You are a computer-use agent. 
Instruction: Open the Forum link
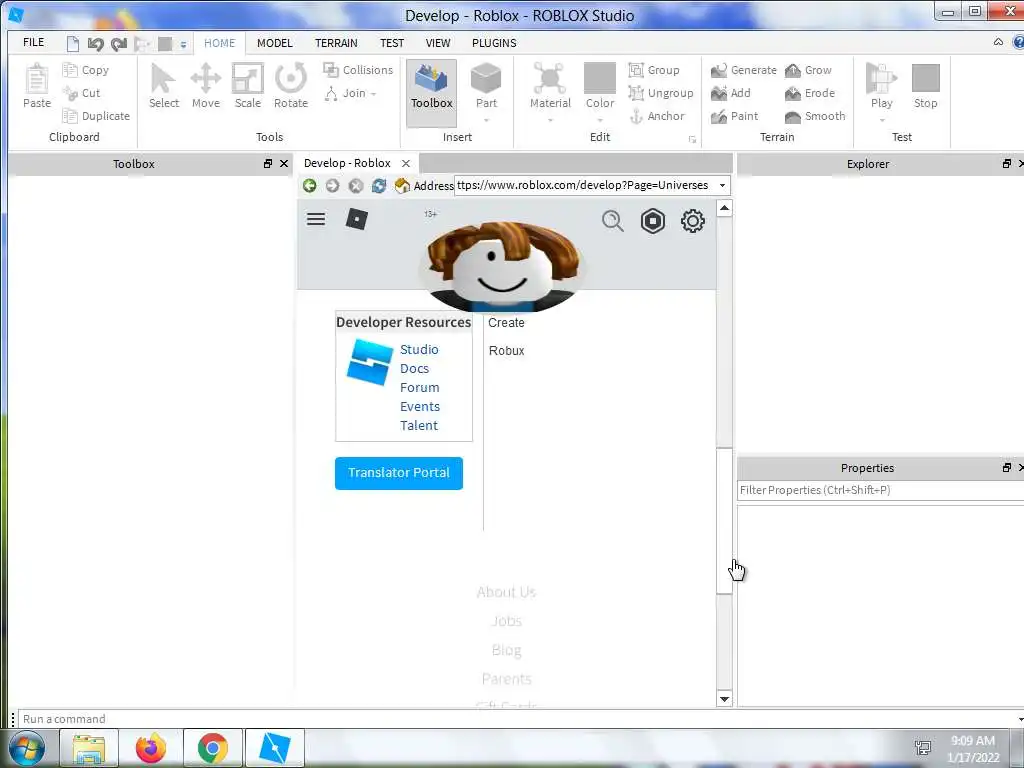(x=419, y=387)
